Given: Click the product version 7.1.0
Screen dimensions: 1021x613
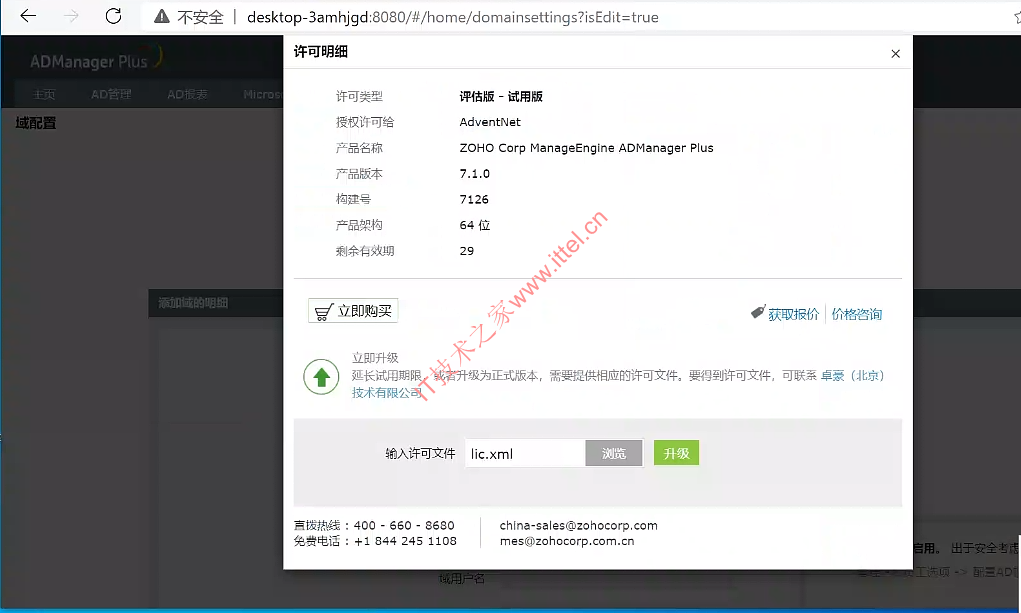Looking at the screenshot, I should pos(474,174).
